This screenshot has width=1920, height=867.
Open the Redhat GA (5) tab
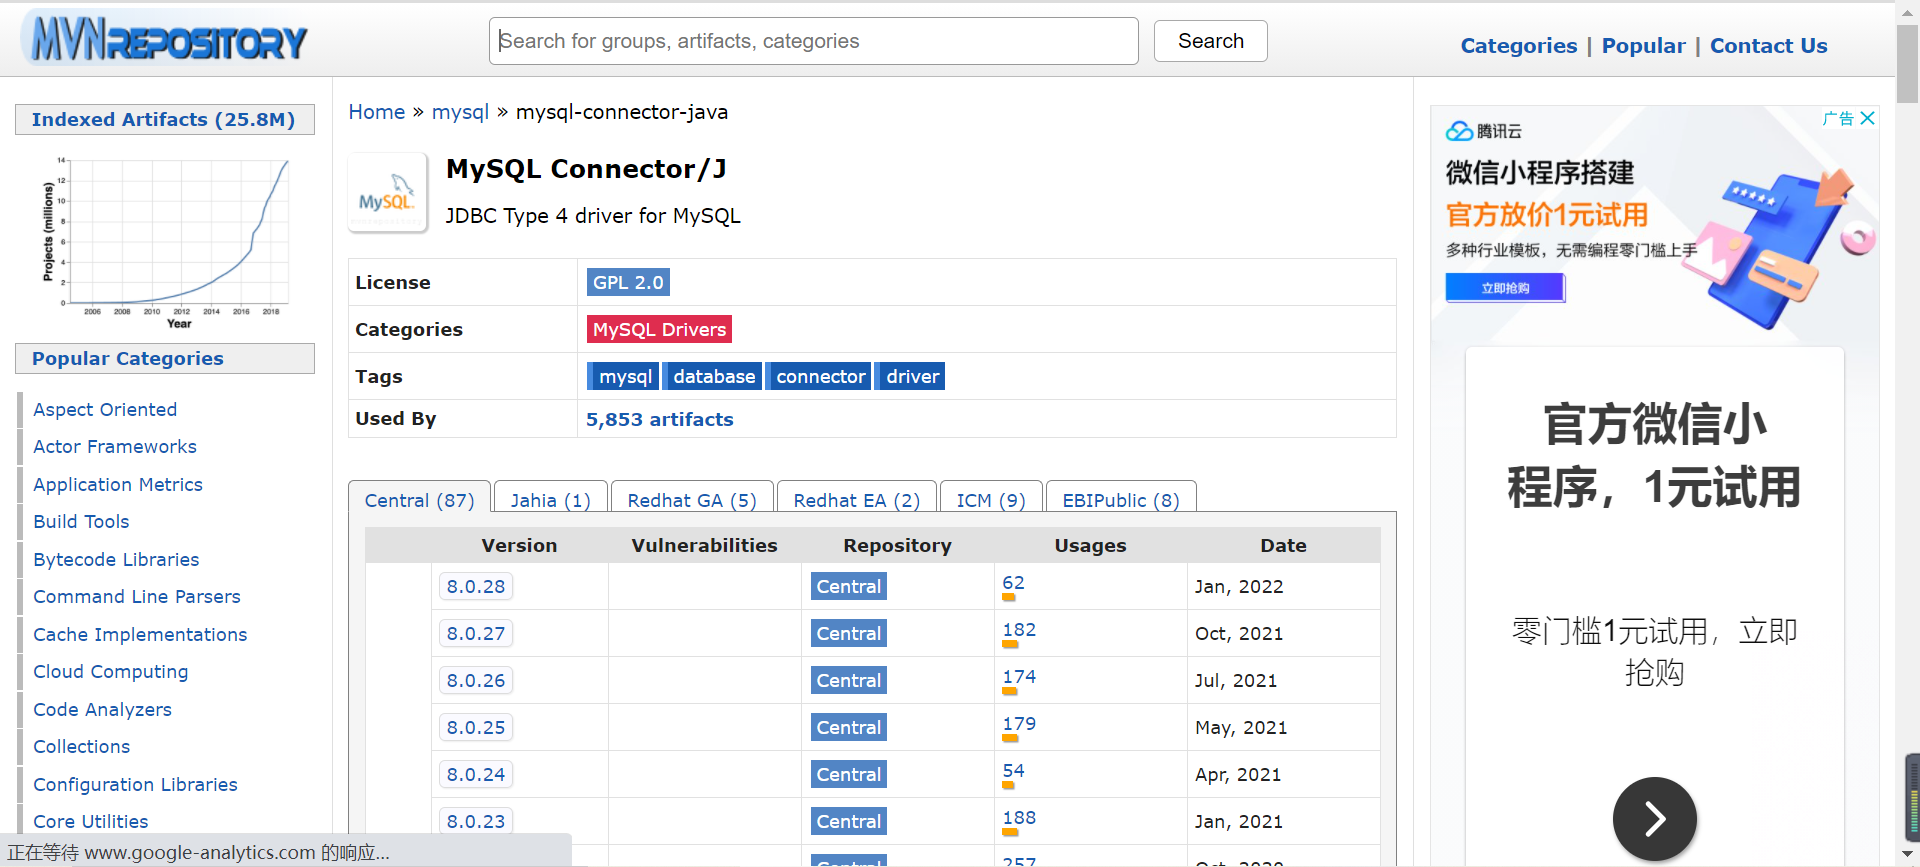pos(691,500)
